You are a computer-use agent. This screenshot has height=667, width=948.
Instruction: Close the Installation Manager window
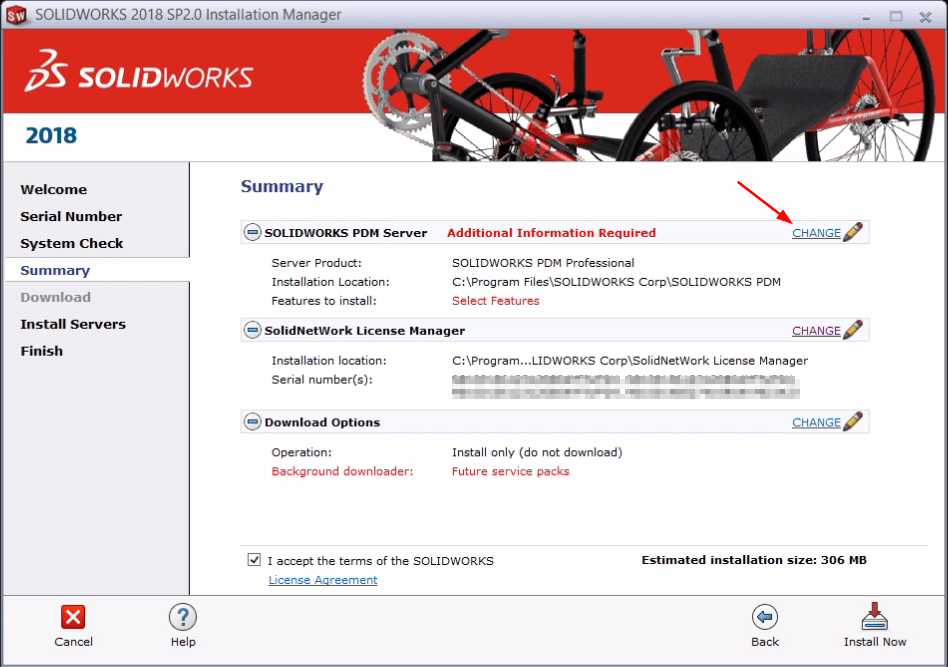click(x=925, y=17)
